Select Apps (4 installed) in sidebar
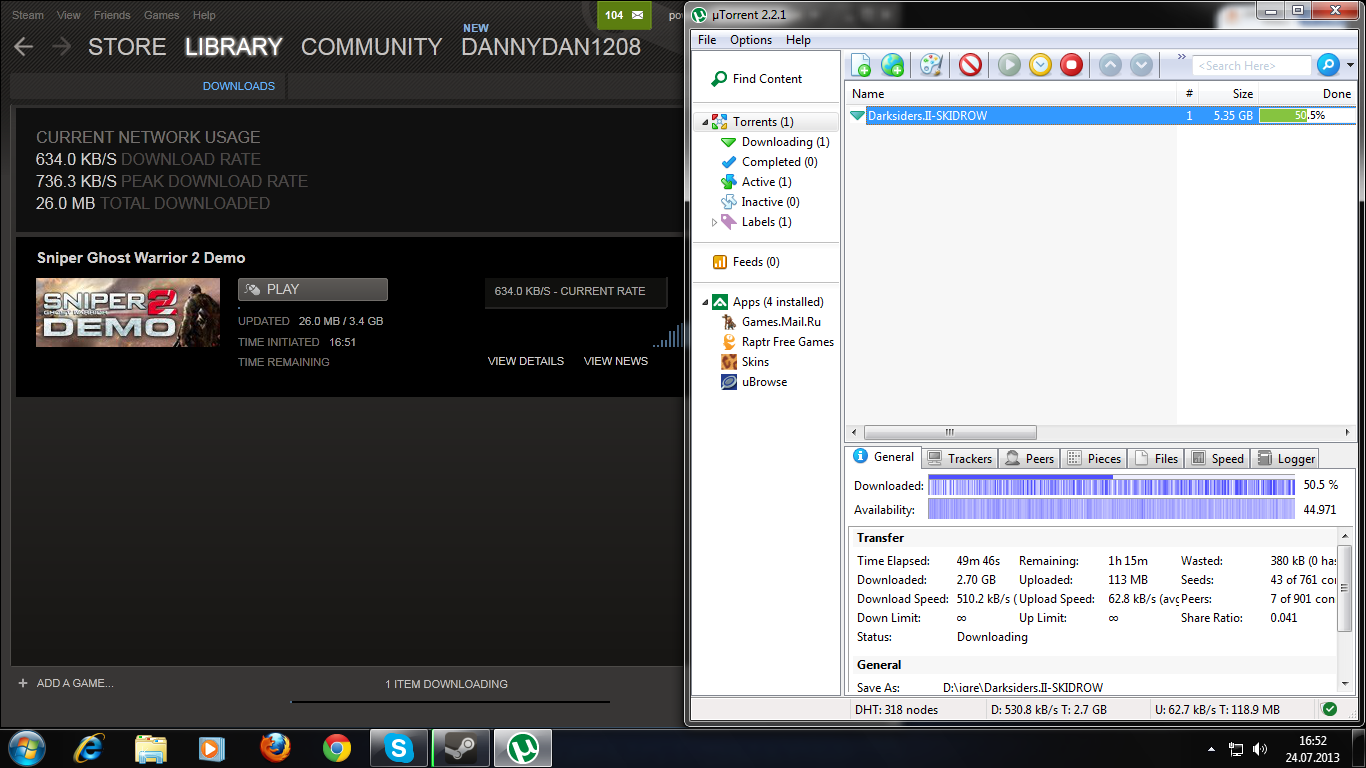 pos(778,302)
